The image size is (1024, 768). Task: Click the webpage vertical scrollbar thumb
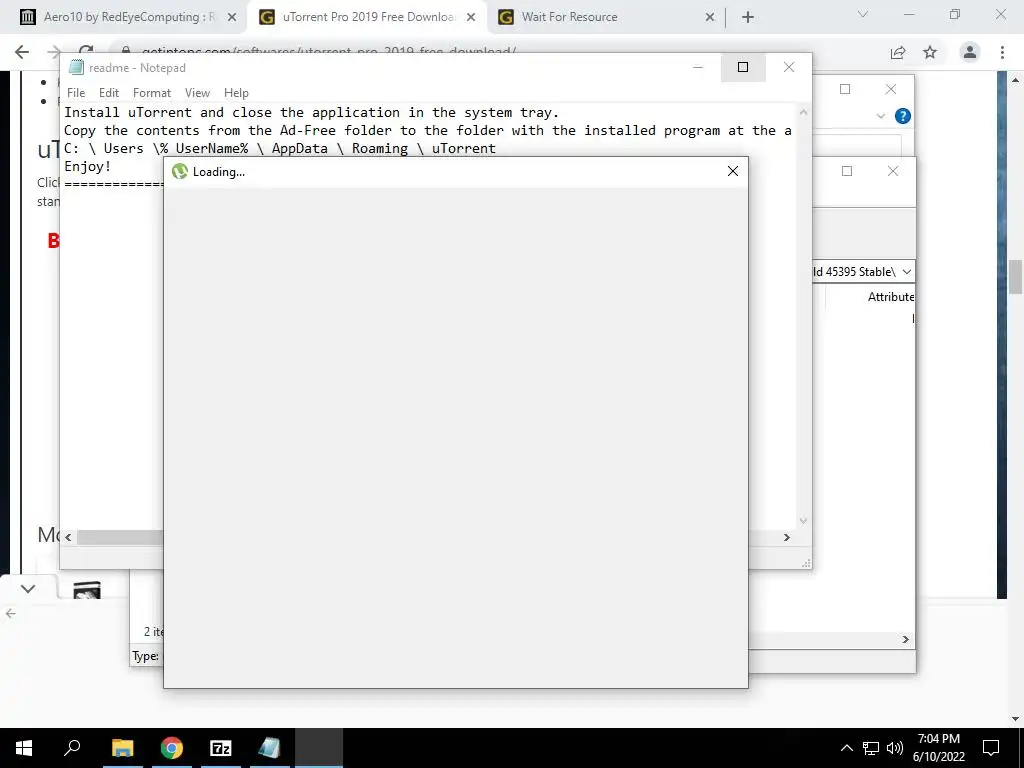[1016, 277]
